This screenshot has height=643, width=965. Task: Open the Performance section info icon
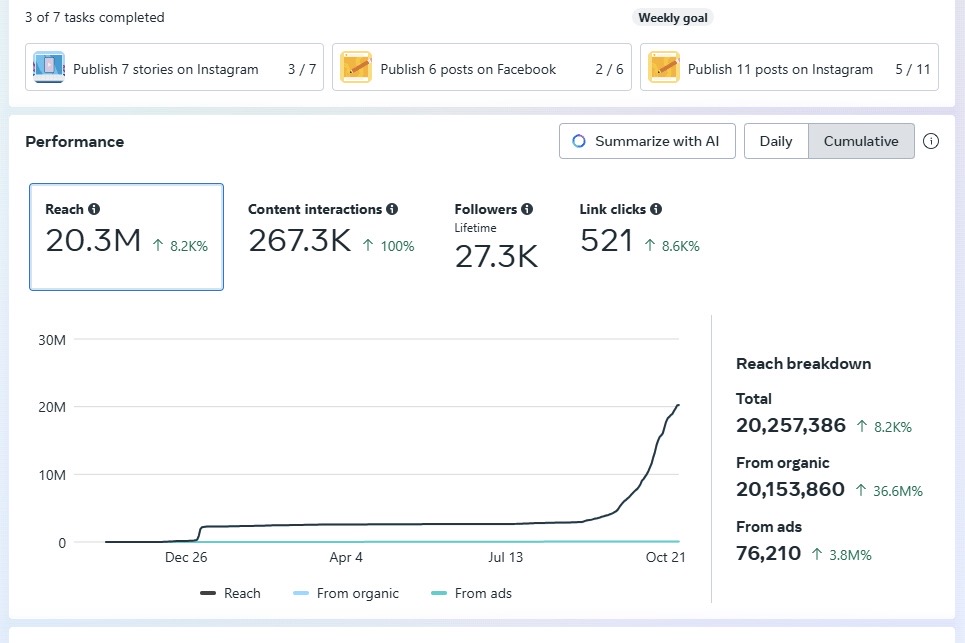[931, 141]
